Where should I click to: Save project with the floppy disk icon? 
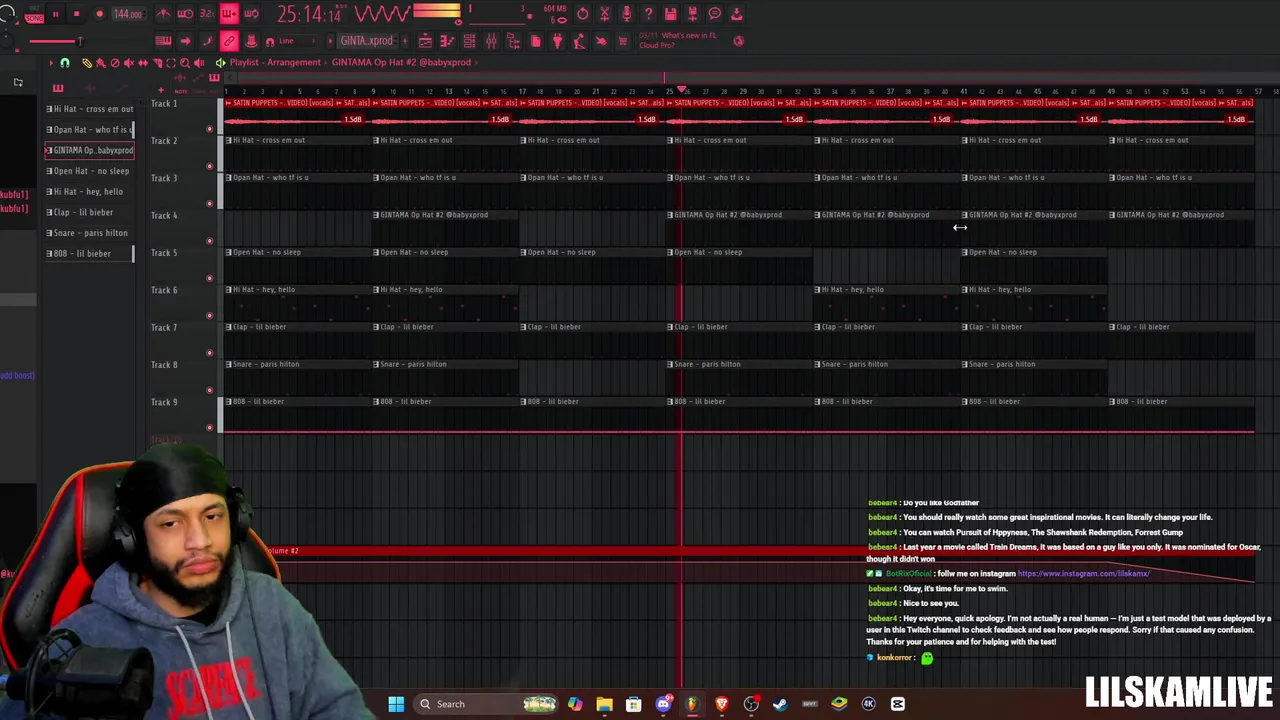click(670, 14)
